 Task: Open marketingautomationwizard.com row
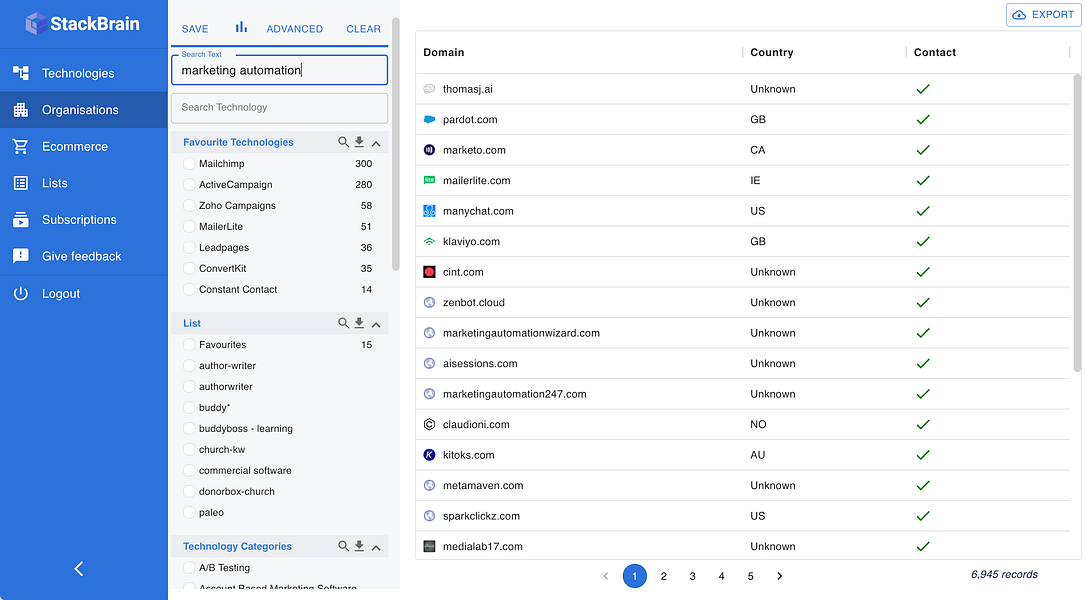coord(742,333)
